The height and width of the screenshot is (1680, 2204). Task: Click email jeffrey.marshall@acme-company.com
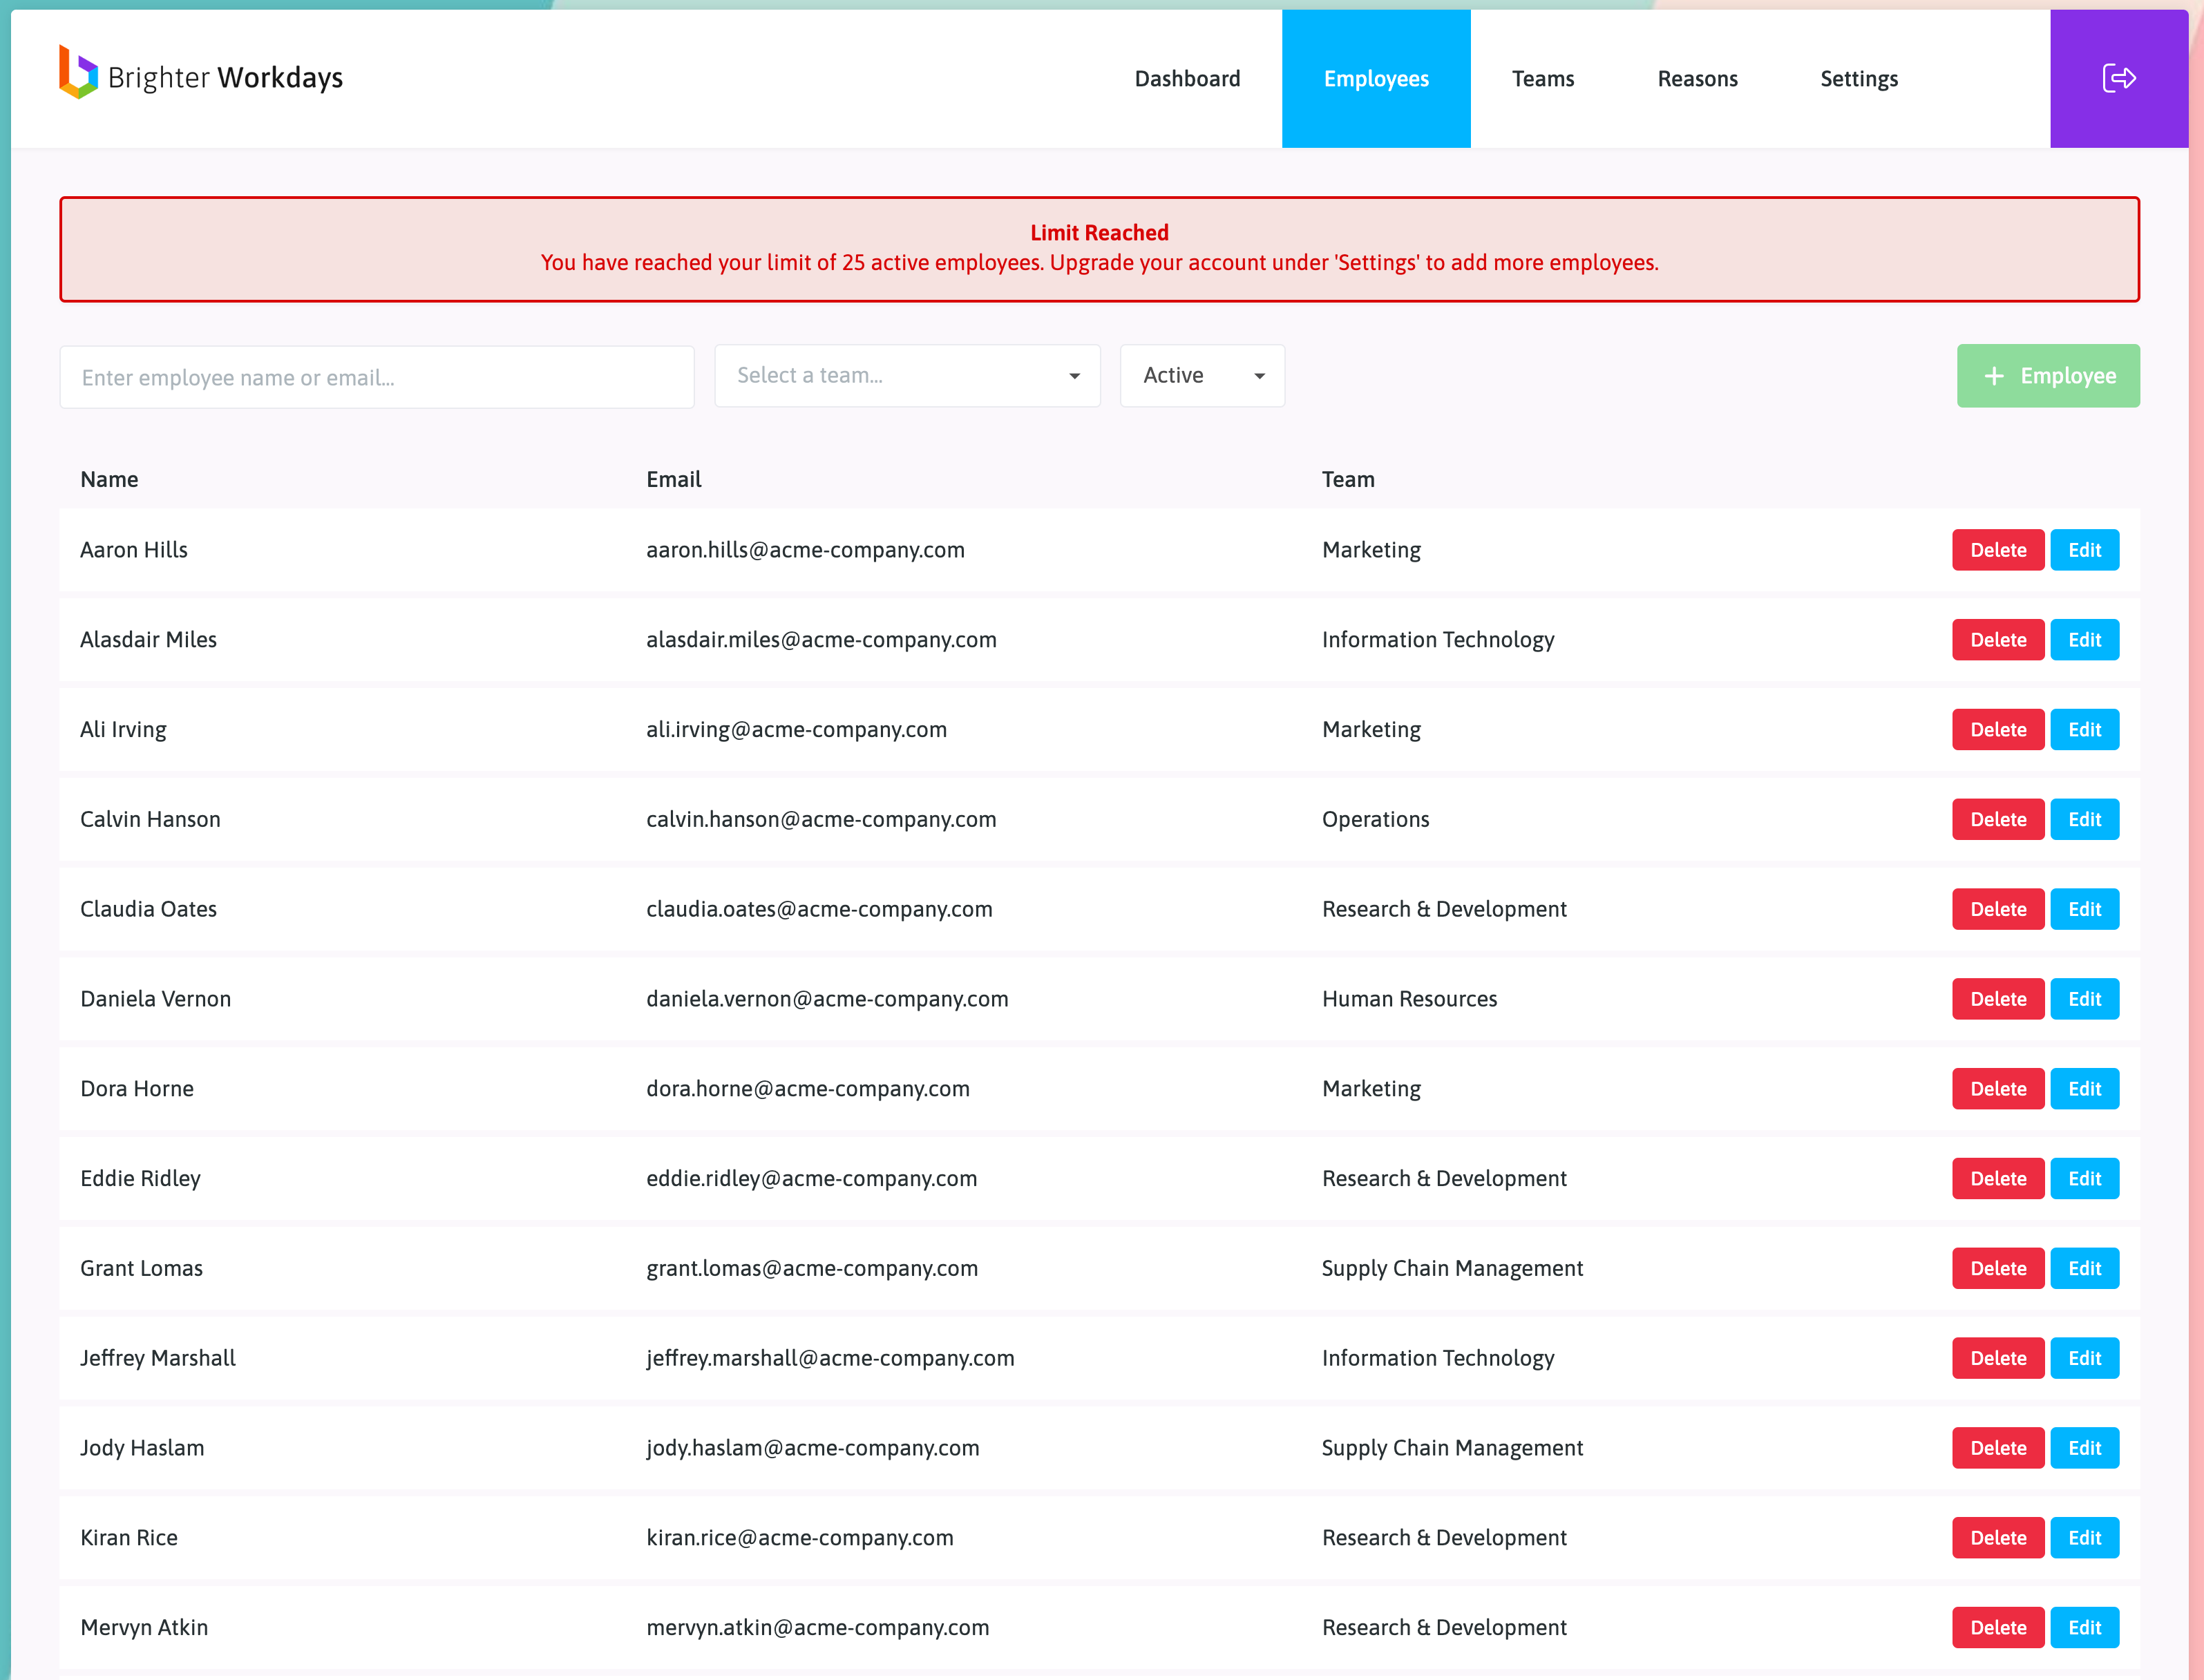[x=830, y=1358]
